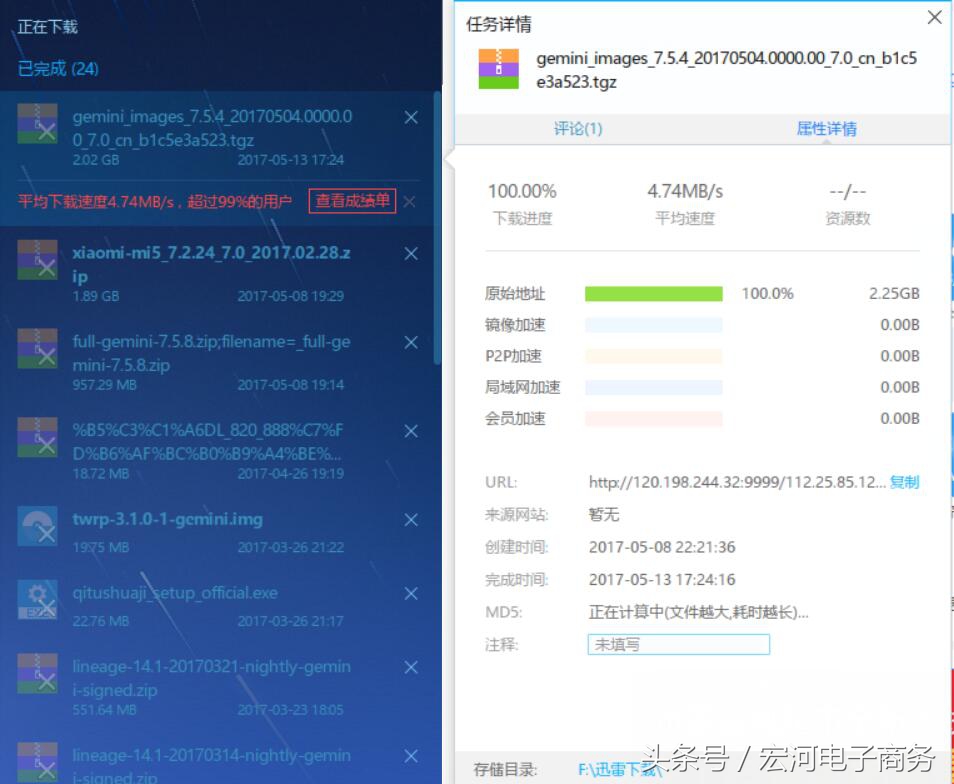
Task: Click the file thumbnail in task details header
Action: [498, 68]
